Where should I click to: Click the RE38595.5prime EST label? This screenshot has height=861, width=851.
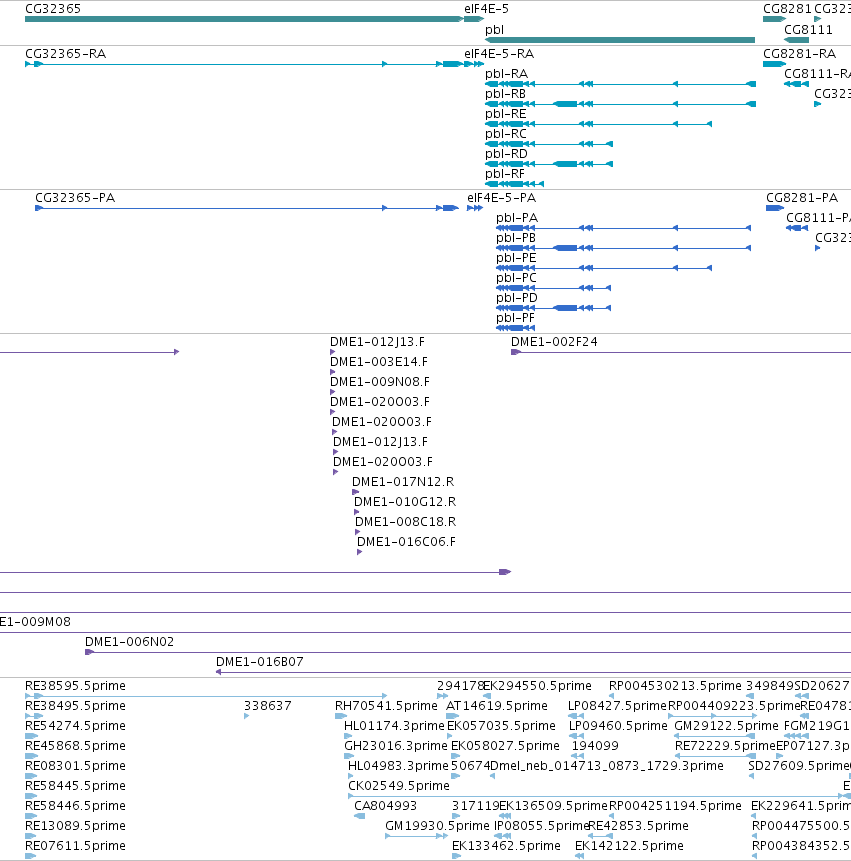click(x=75, y=686)
